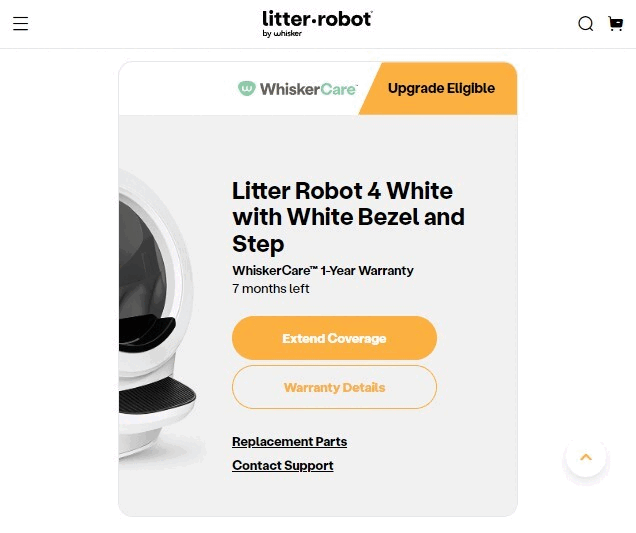
Task: Click the WhiskerCare 1-Year Warranty text
Action: (322, 271)
